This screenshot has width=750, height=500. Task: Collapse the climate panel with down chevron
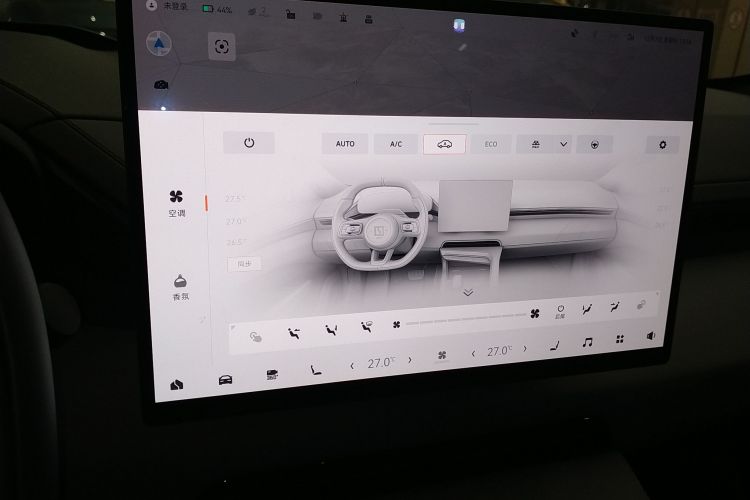(x=467, y=292)
